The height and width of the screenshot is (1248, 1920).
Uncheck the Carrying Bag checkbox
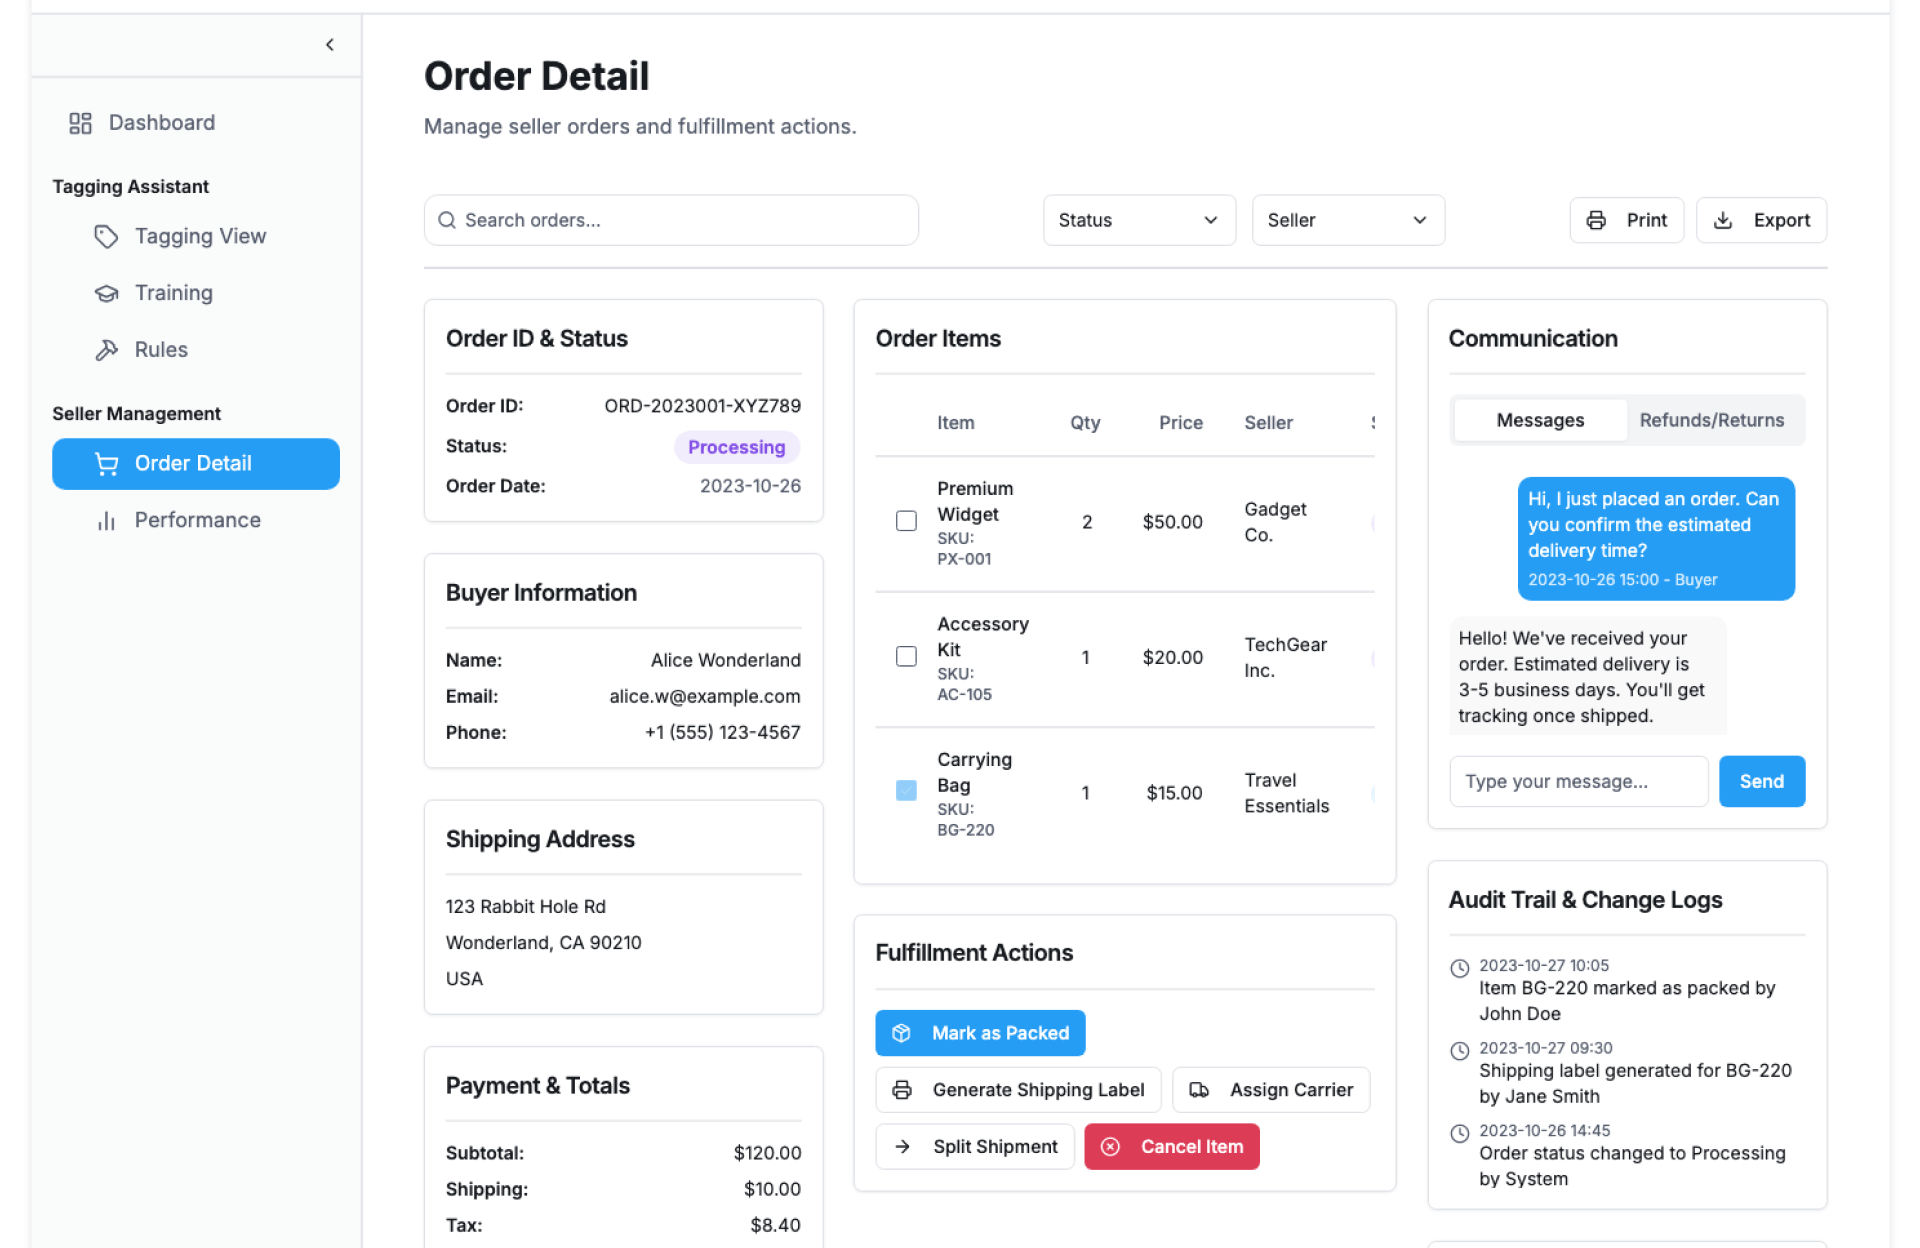pos(906,791)
